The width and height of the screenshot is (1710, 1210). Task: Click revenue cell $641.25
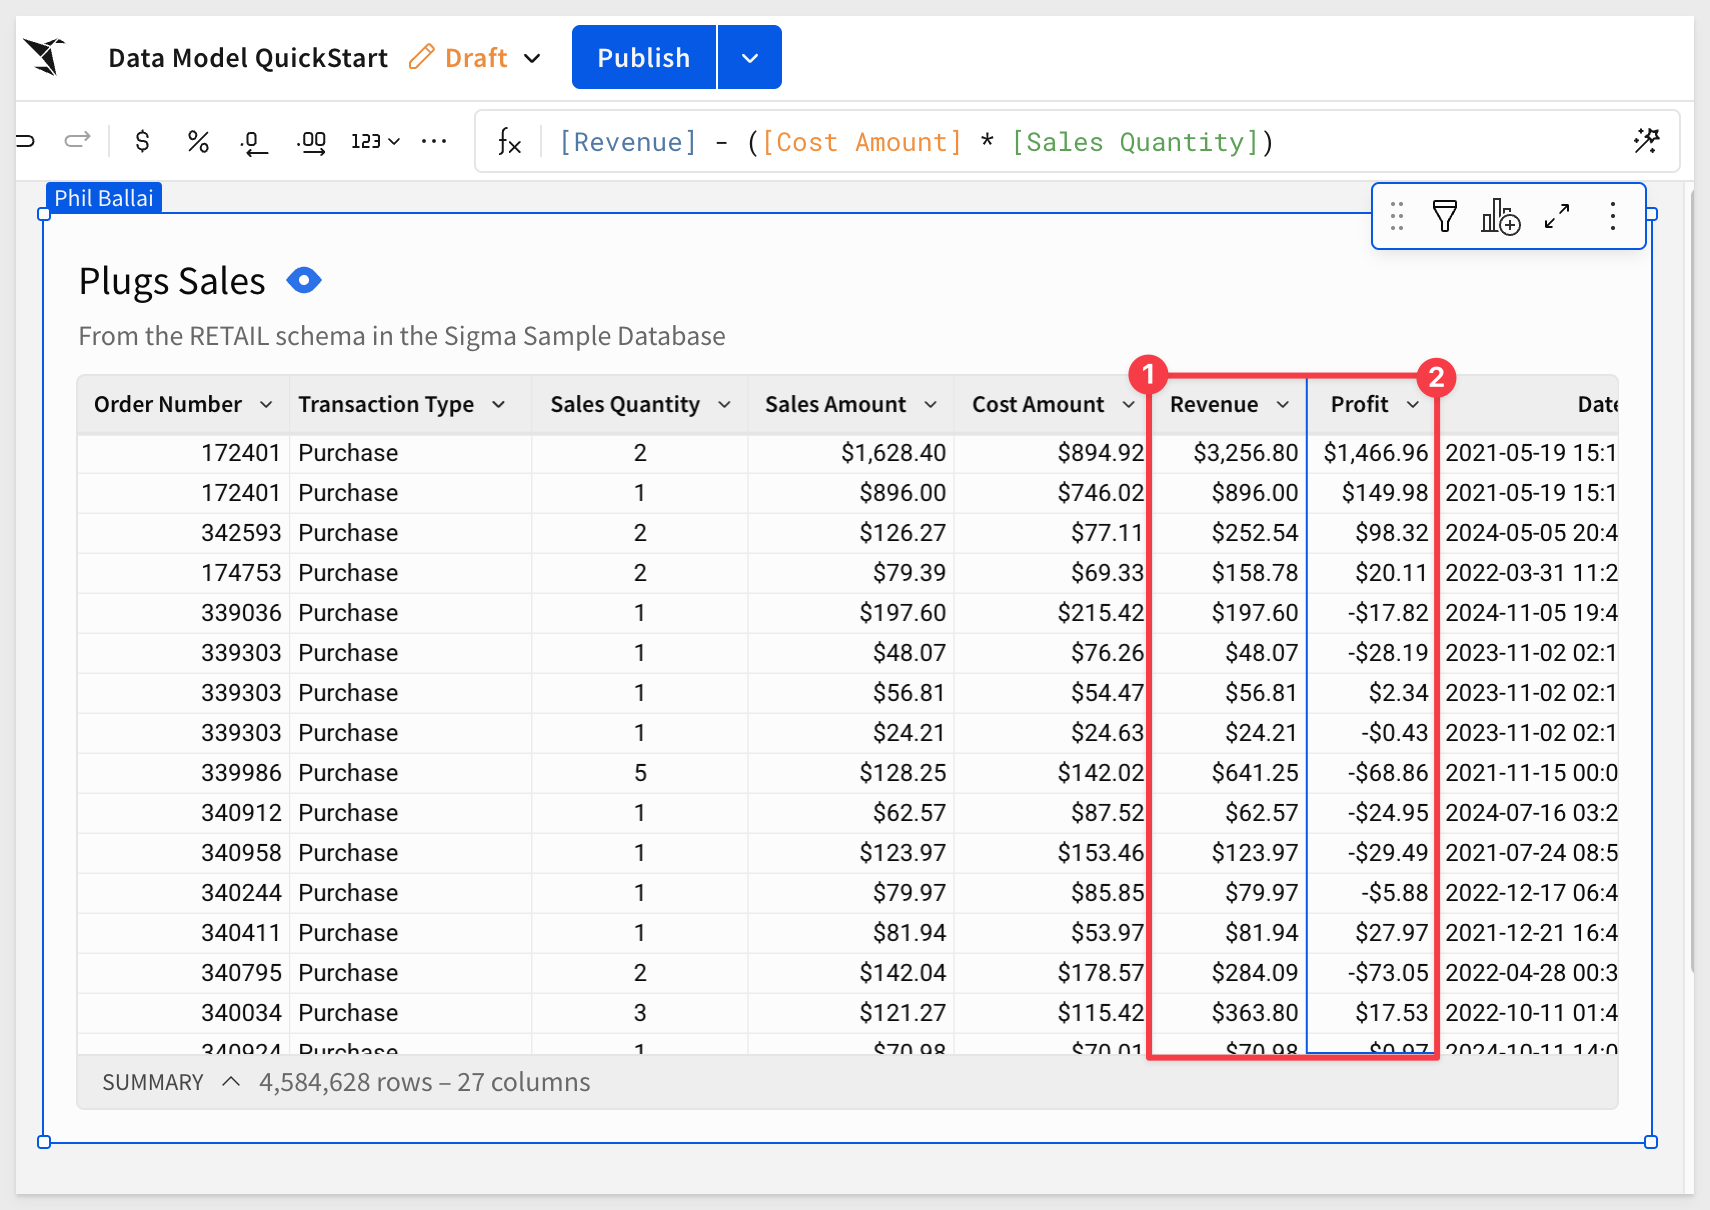(1229, 773)
